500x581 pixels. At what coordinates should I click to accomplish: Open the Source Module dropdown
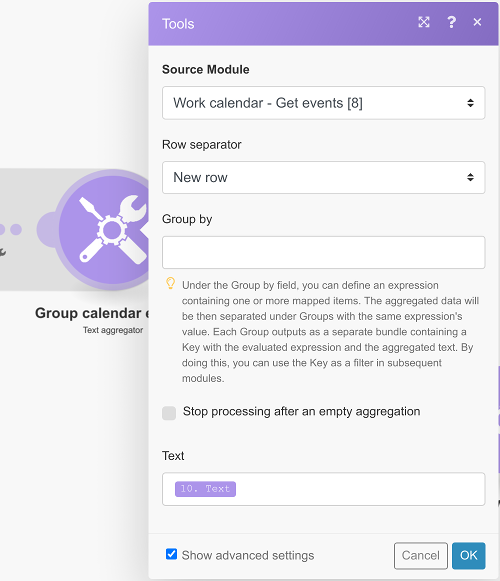(x=323, y=103)
